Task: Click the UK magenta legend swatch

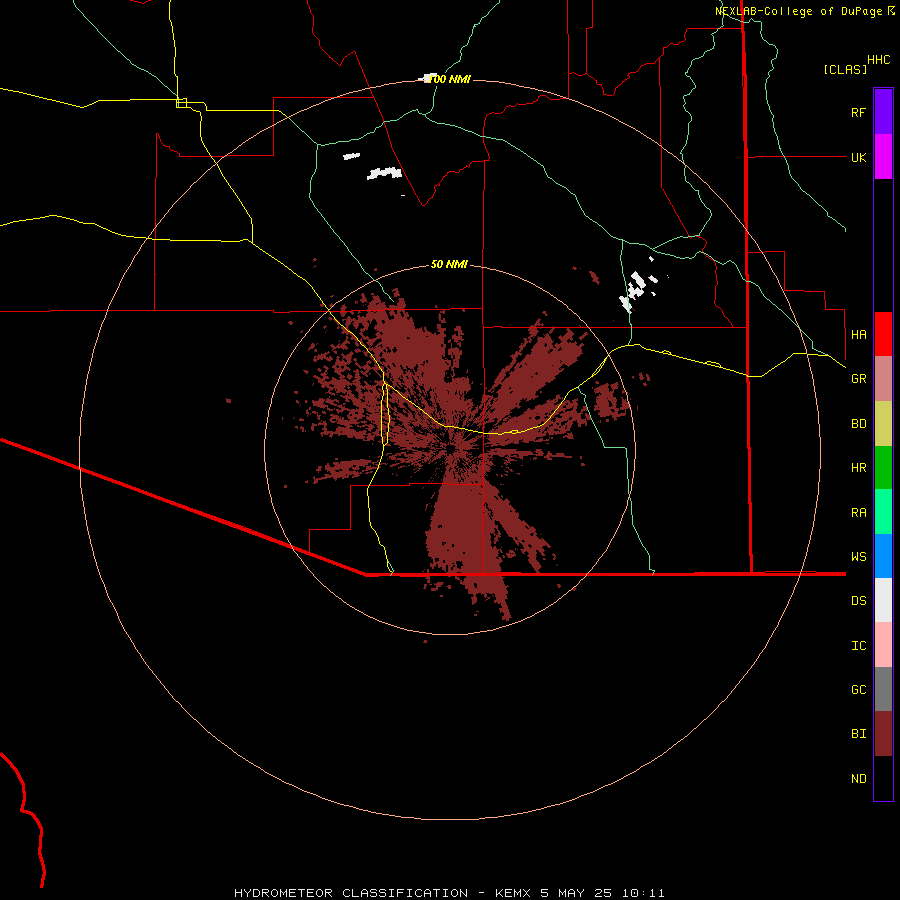Action: [x=883, y=157]
